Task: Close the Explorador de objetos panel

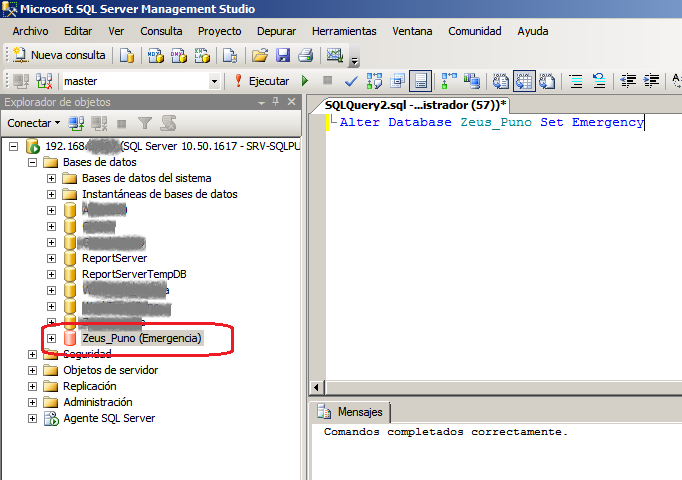Action: pyautogui.click(x=291, y=102)
